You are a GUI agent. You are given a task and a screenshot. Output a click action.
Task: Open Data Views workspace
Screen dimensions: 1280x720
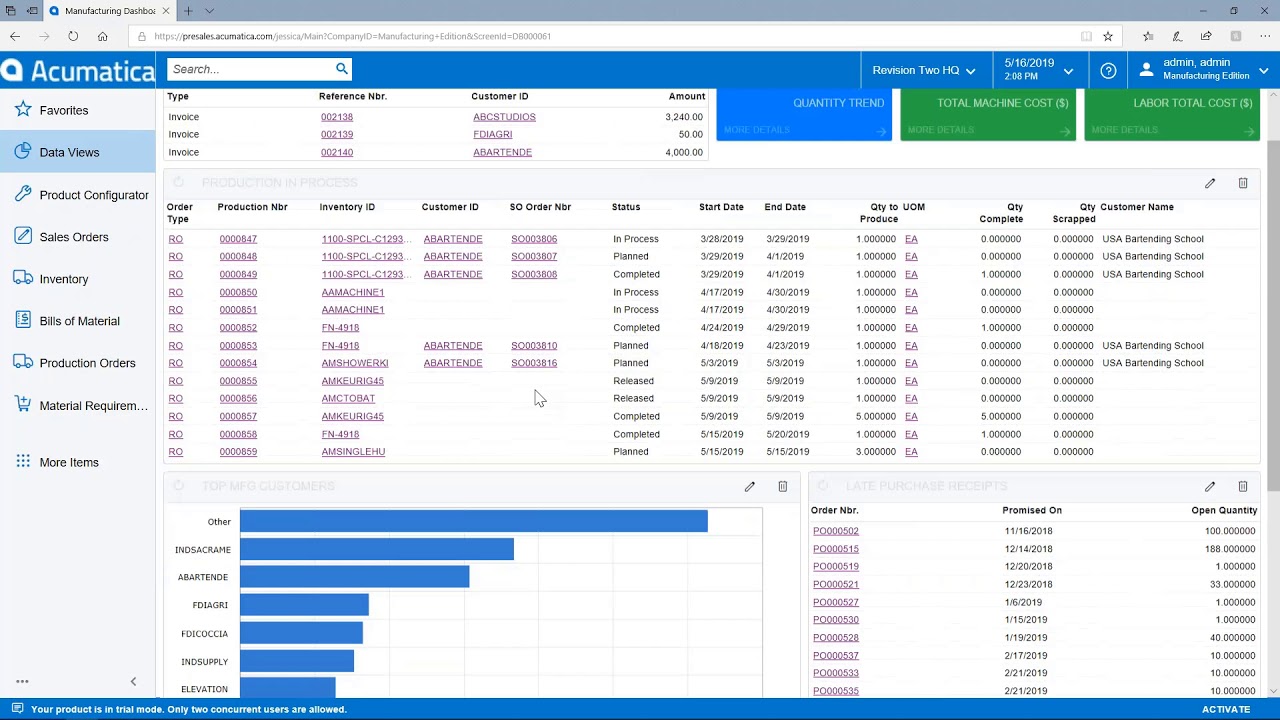point(77,152)
